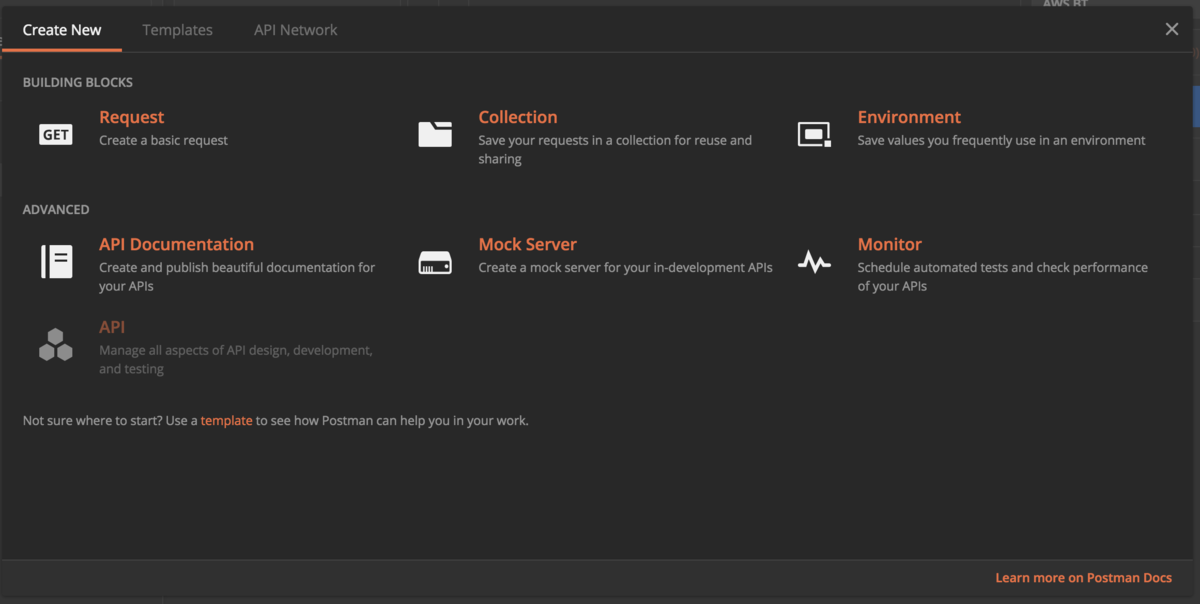Screen dimensions: 1200x604
Task: Click the Monitor pulse line icon
Action: pyautogui.click(x=814, y=262)
